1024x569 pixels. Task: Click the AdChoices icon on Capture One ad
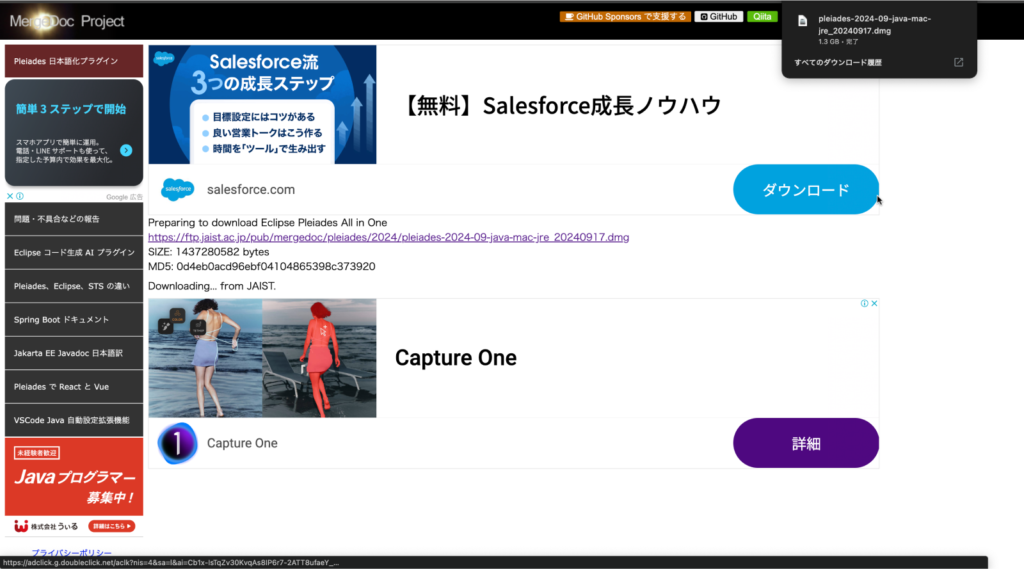864,304
